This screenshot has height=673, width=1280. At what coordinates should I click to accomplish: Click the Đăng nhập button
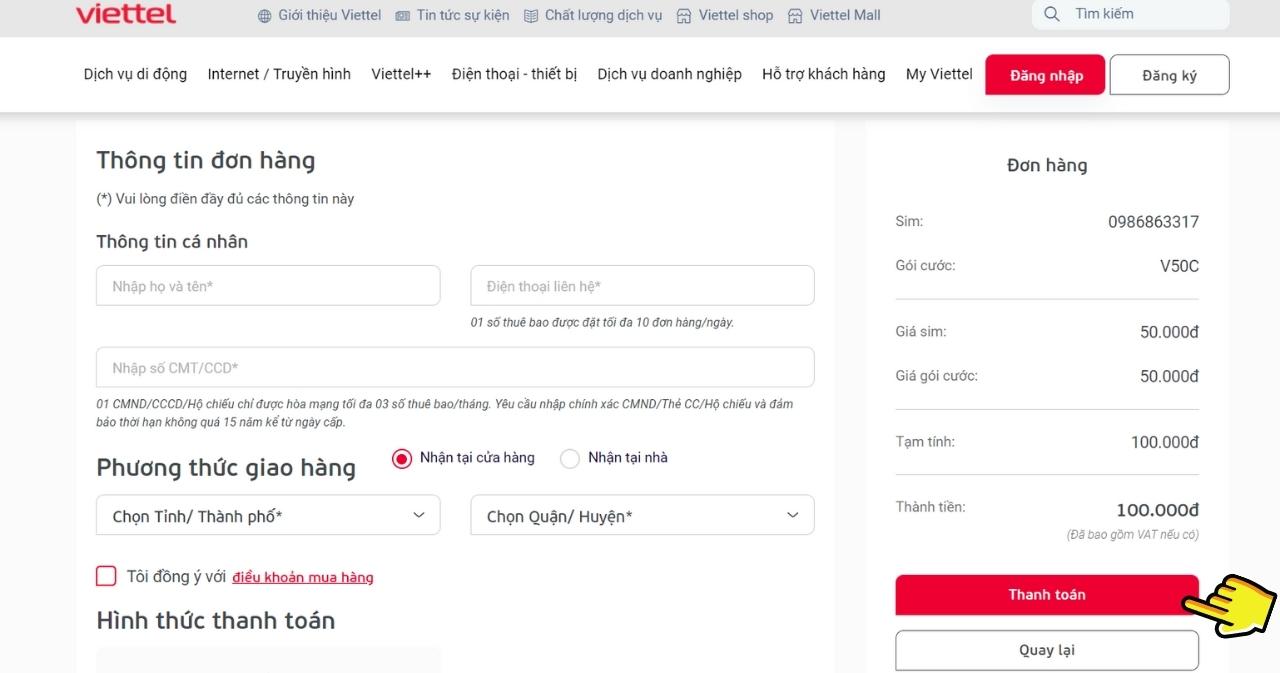click(1046, 75)
